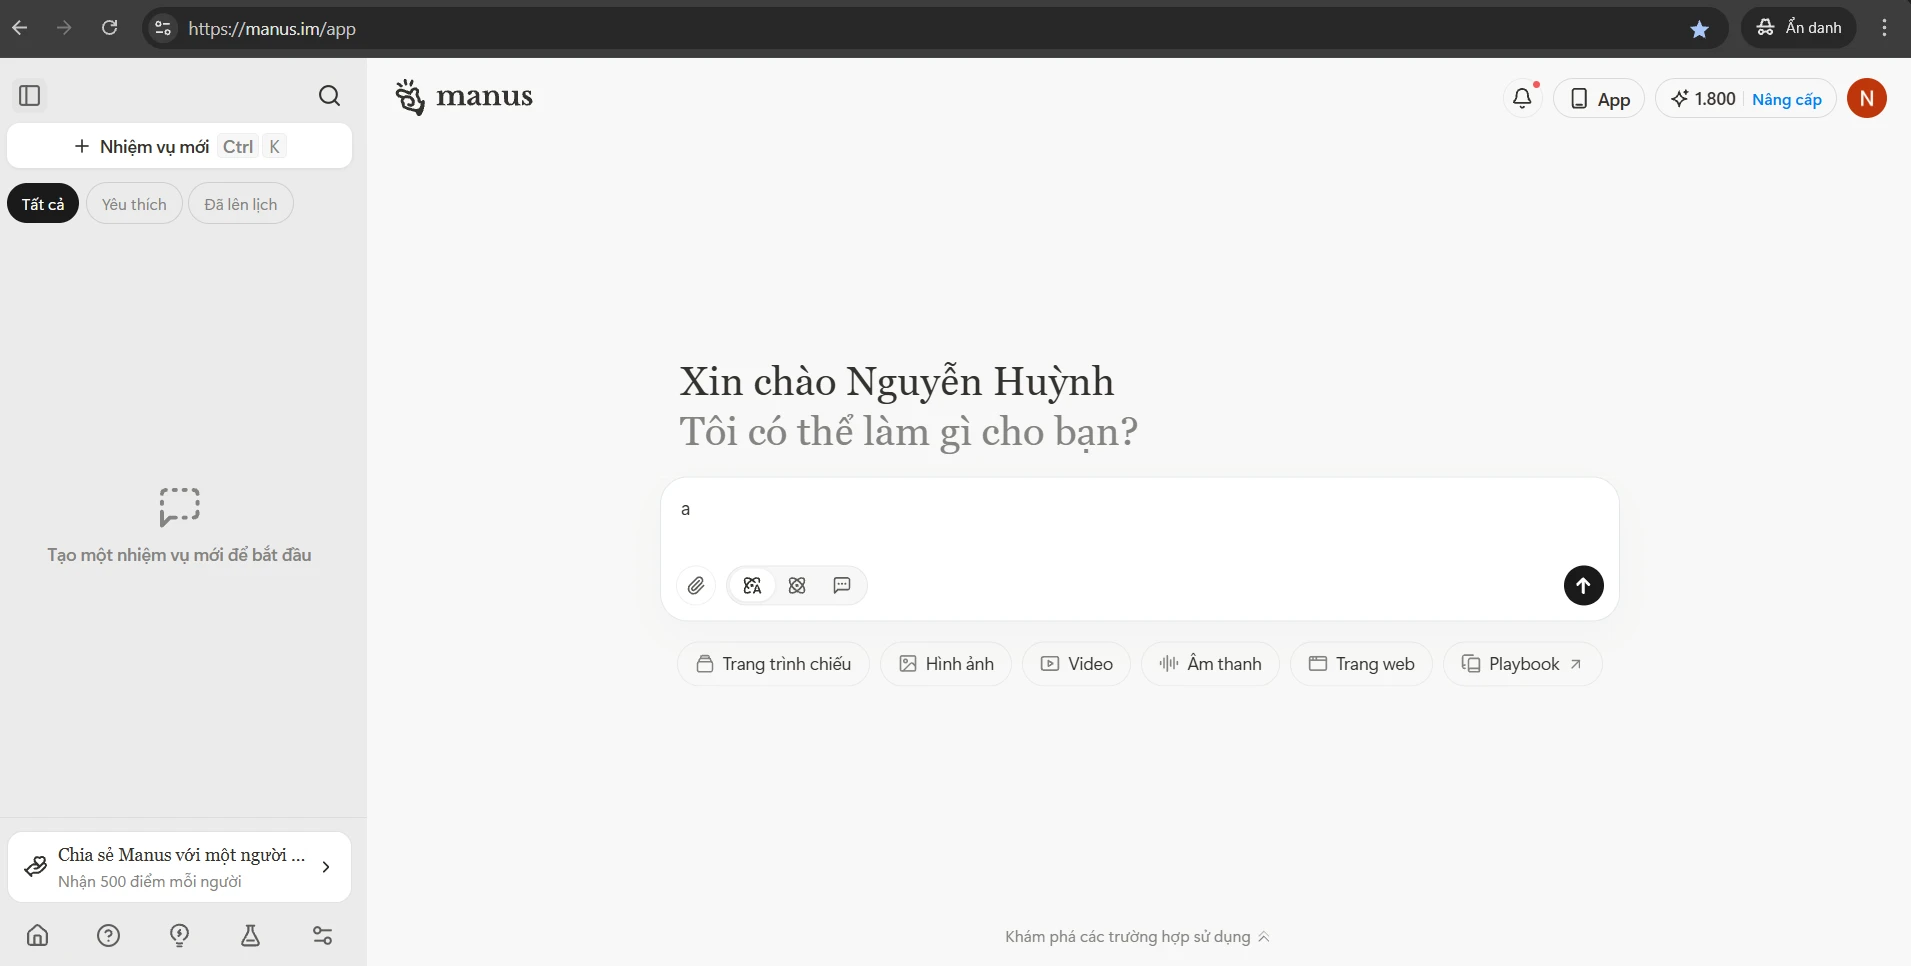Expand Khám phá các trường hợp sử dụng
Image resolution: width=1911 pixels, height=966 pixels.
[x=1137, y=937]
